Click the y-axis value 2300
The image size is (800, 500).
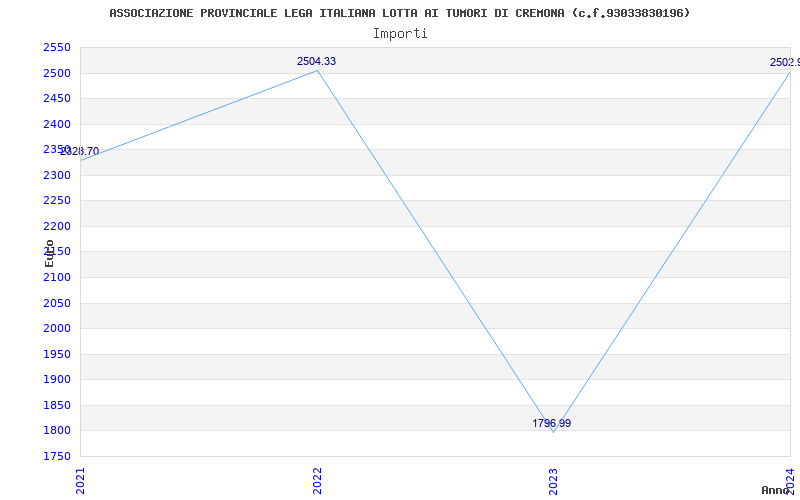57,176
